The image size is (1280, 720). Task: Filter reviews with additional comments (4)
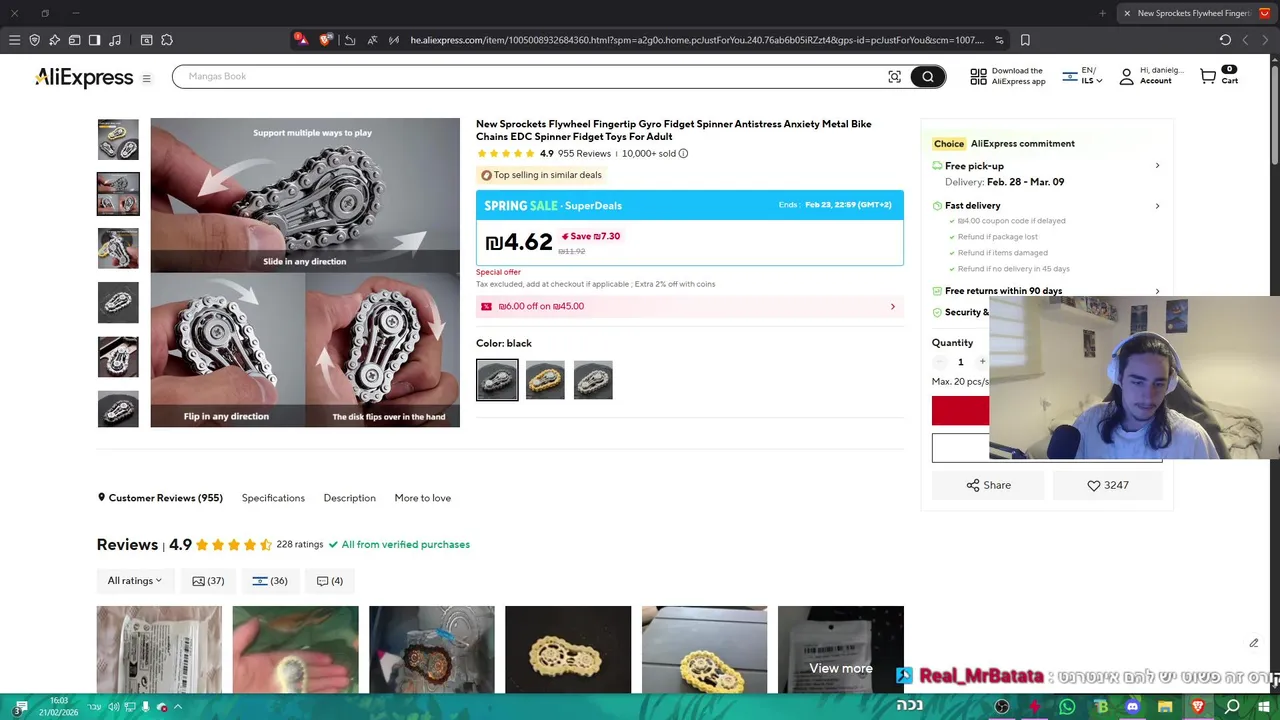[x=330, y=581]
